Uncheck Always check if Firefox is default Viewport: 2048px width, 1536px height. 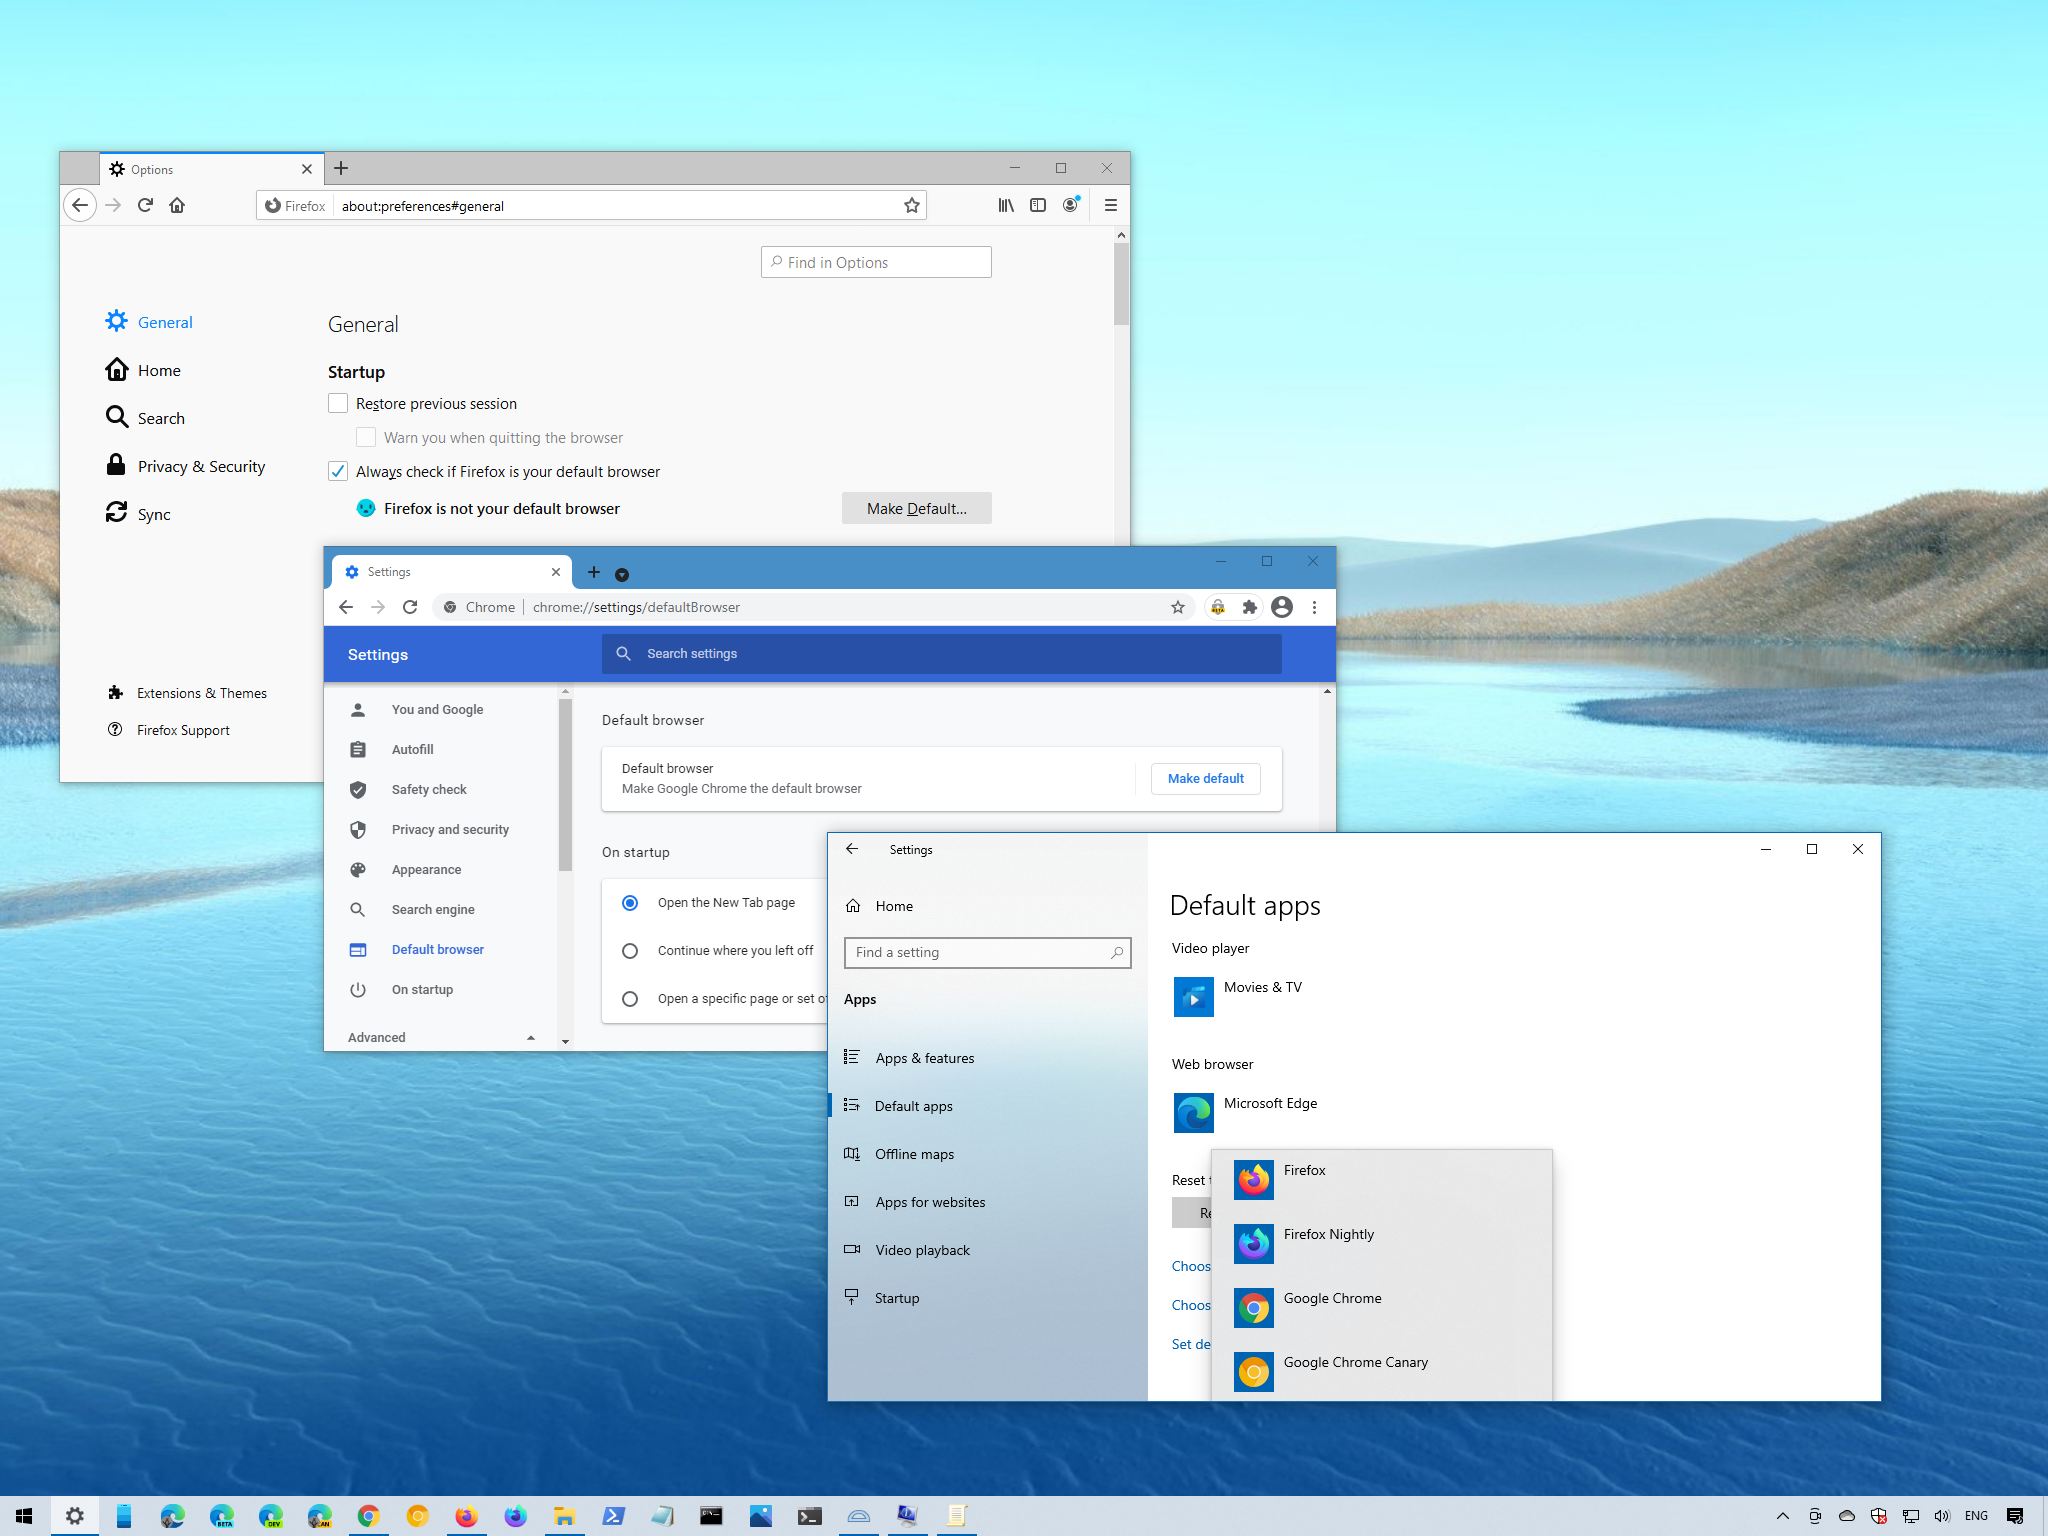click(x=338, y=471)
